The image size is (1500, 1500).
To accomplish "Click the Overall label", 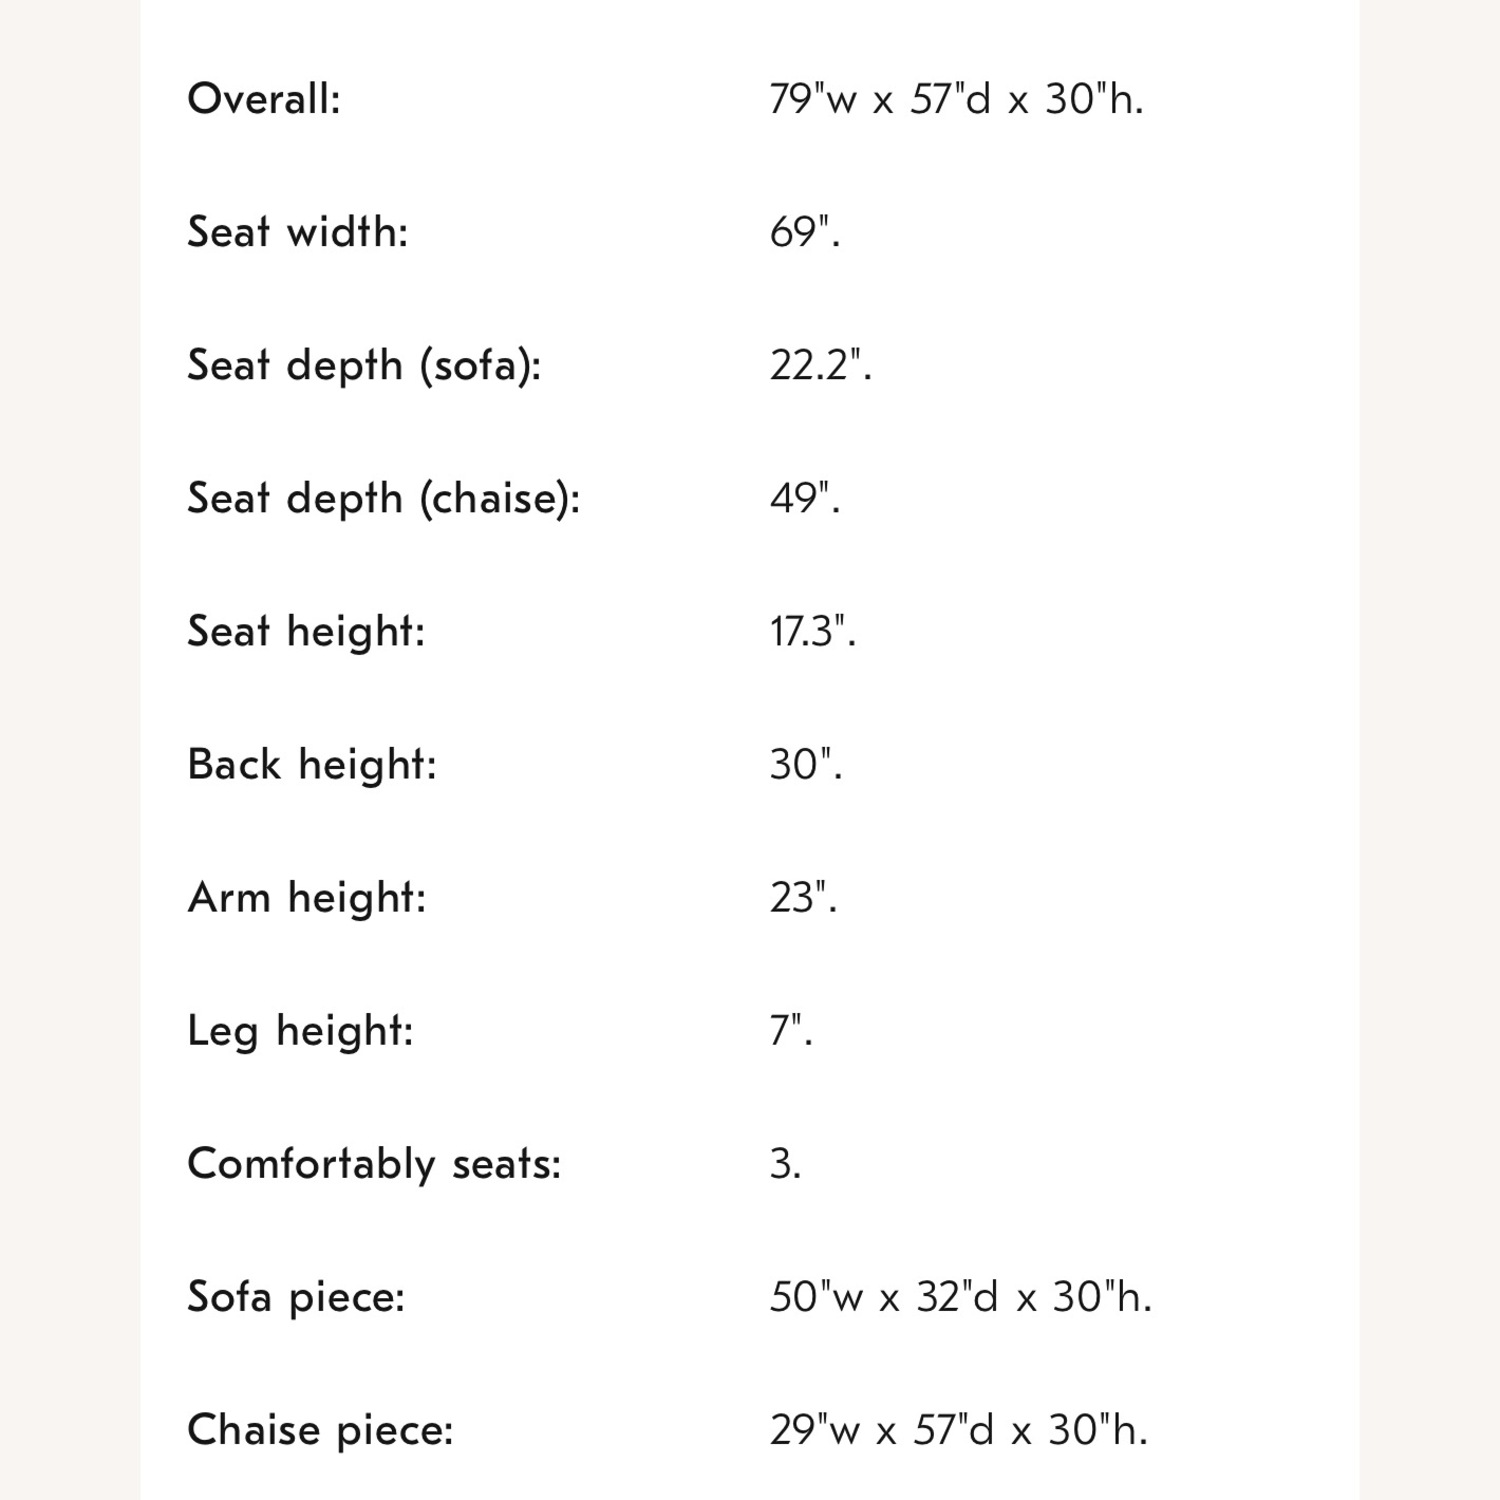I will pos(264,99).
